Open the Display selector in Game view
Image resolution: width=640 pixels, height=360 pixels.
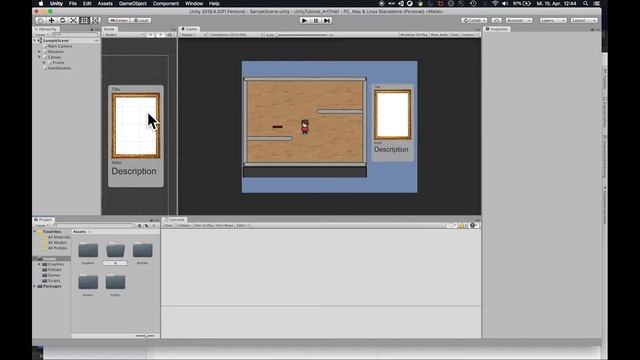(194, 35)
